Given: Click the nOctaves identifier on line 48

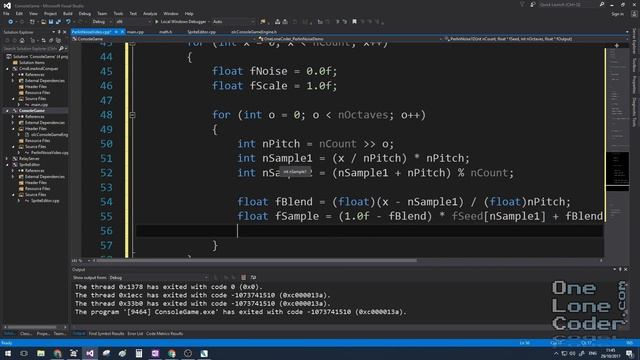Looking at the screenshot, I should 363,115.
